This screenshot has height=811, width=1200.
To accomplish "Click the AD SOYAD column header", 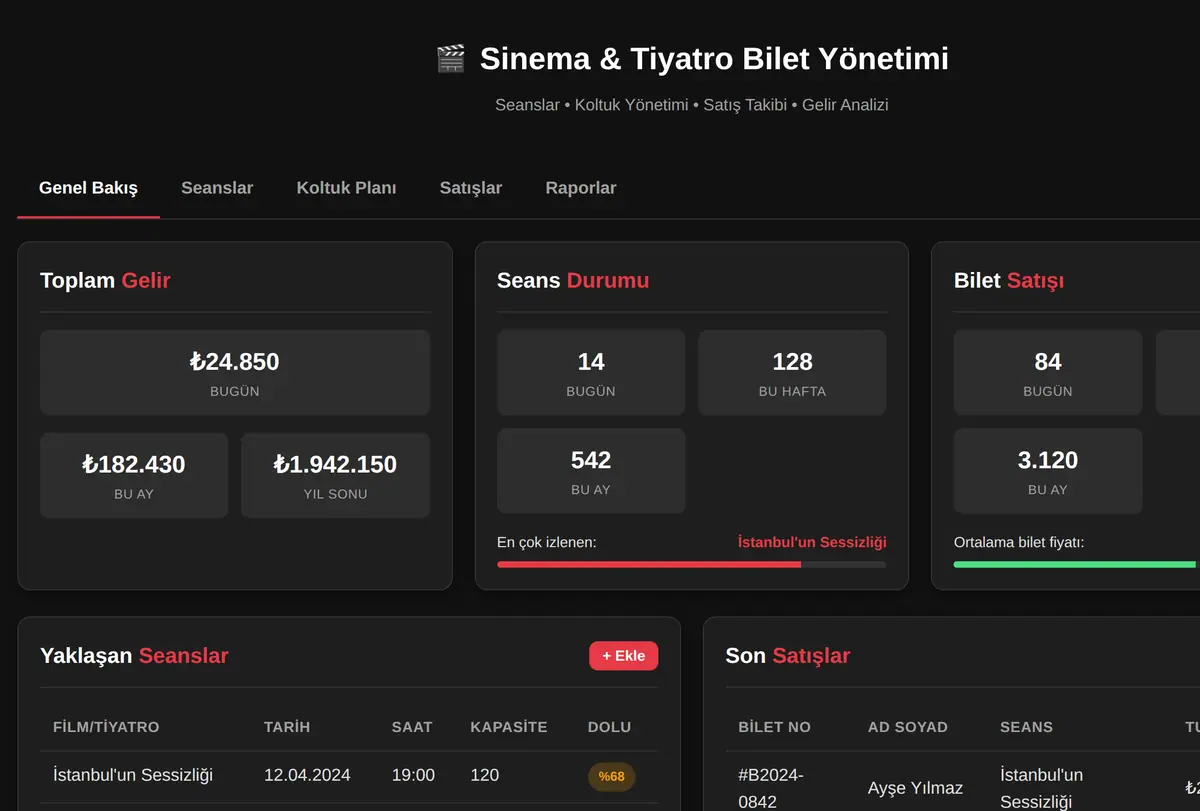I will coord(908,727).
